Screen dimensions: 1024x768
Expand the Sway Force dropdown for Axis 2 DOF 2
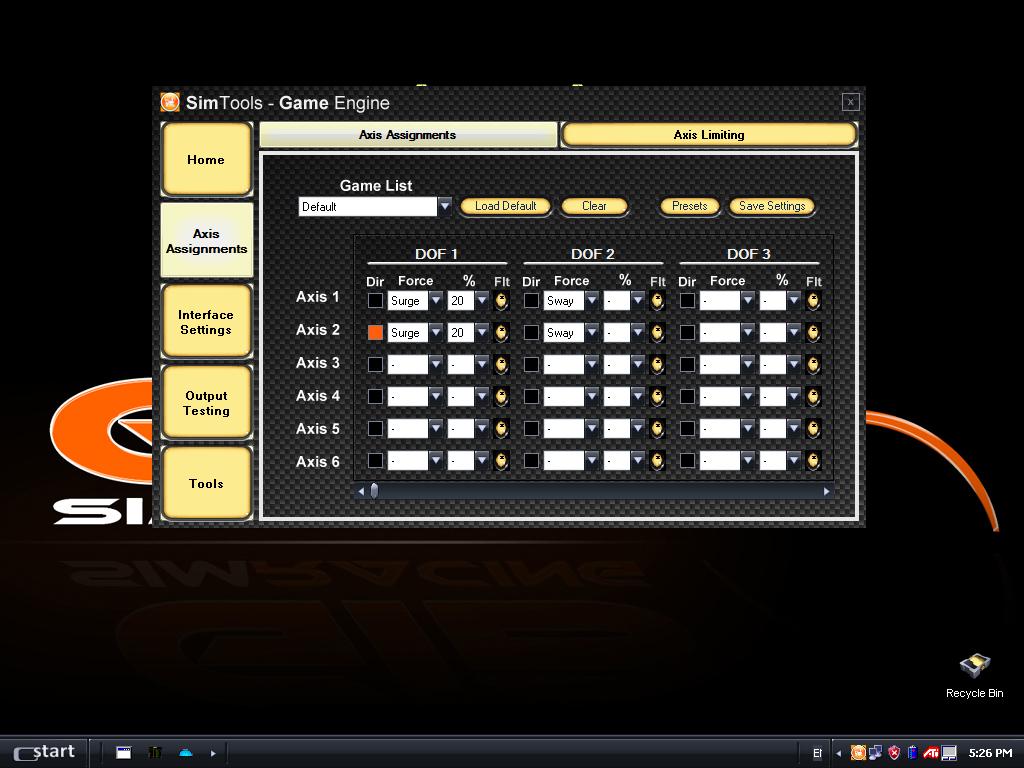[592, 332]
